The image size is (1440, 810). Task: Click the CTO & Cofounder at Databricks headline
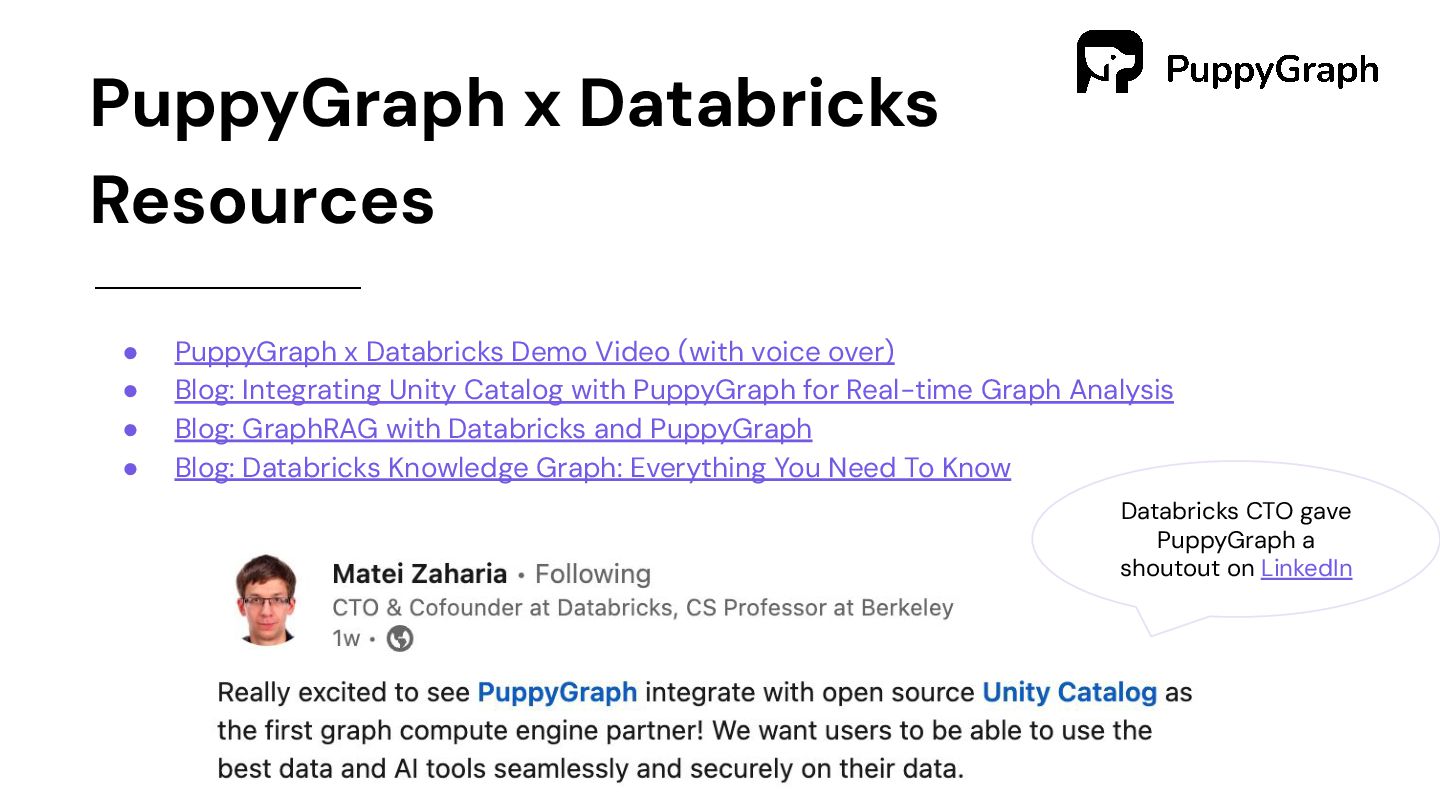(642, 607)
